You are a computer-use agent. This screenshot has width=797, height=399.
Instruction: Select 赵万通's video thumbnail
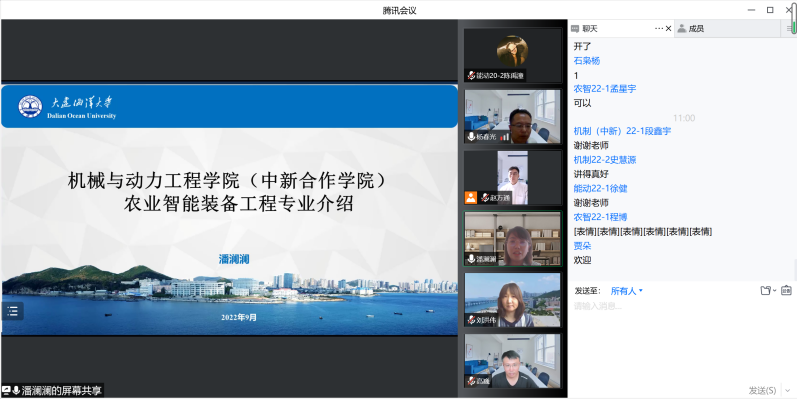pos(512,177)
